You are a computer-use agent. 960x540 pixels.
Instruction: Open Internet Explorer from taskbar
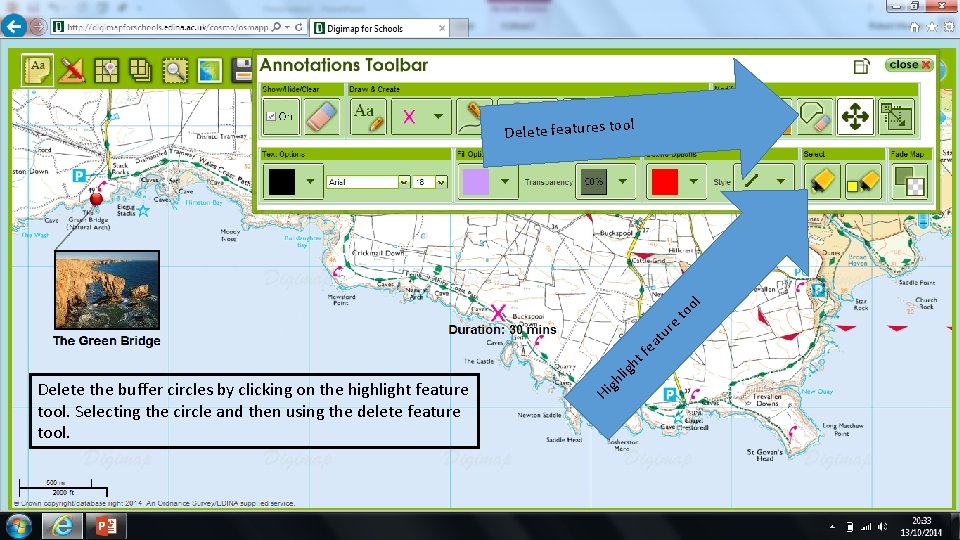coord(62,526)
